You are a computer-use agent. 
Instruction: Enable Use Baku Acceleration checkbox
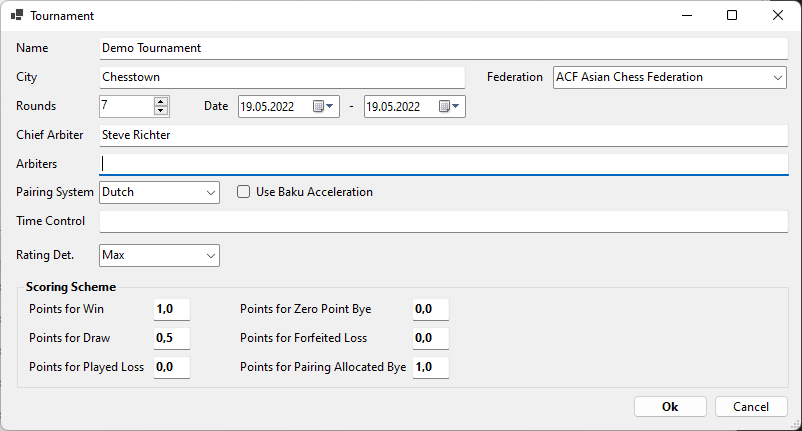(x=243, y=192)
